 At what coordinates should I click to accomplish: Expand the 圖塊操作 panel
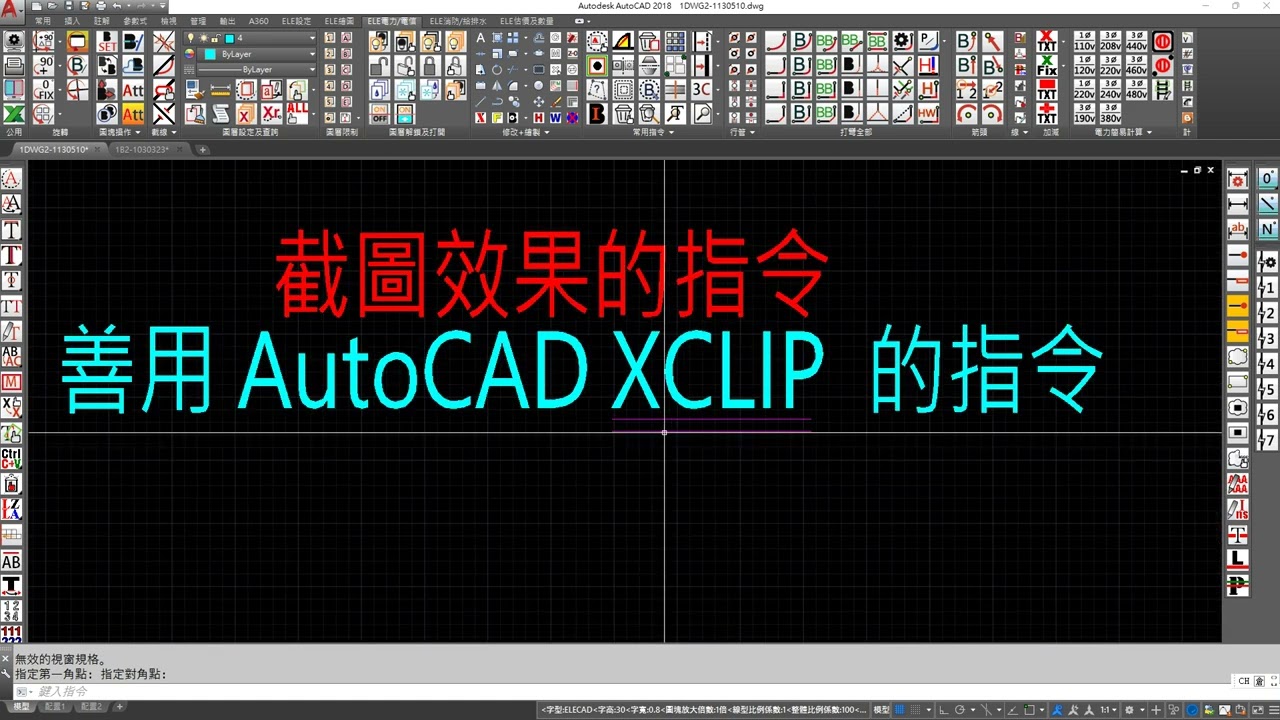[120, 132]
